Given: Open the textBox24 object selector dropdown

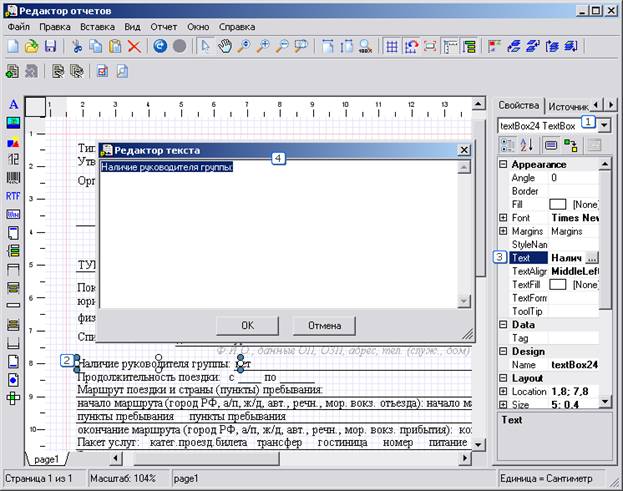Looking at the screenshot, I should (x=604, y=126).
